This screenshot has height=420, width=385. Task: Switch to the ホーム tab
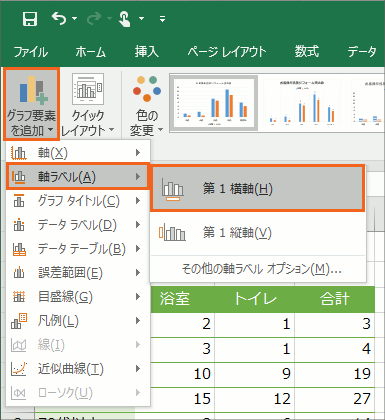[x=90, y=52]
